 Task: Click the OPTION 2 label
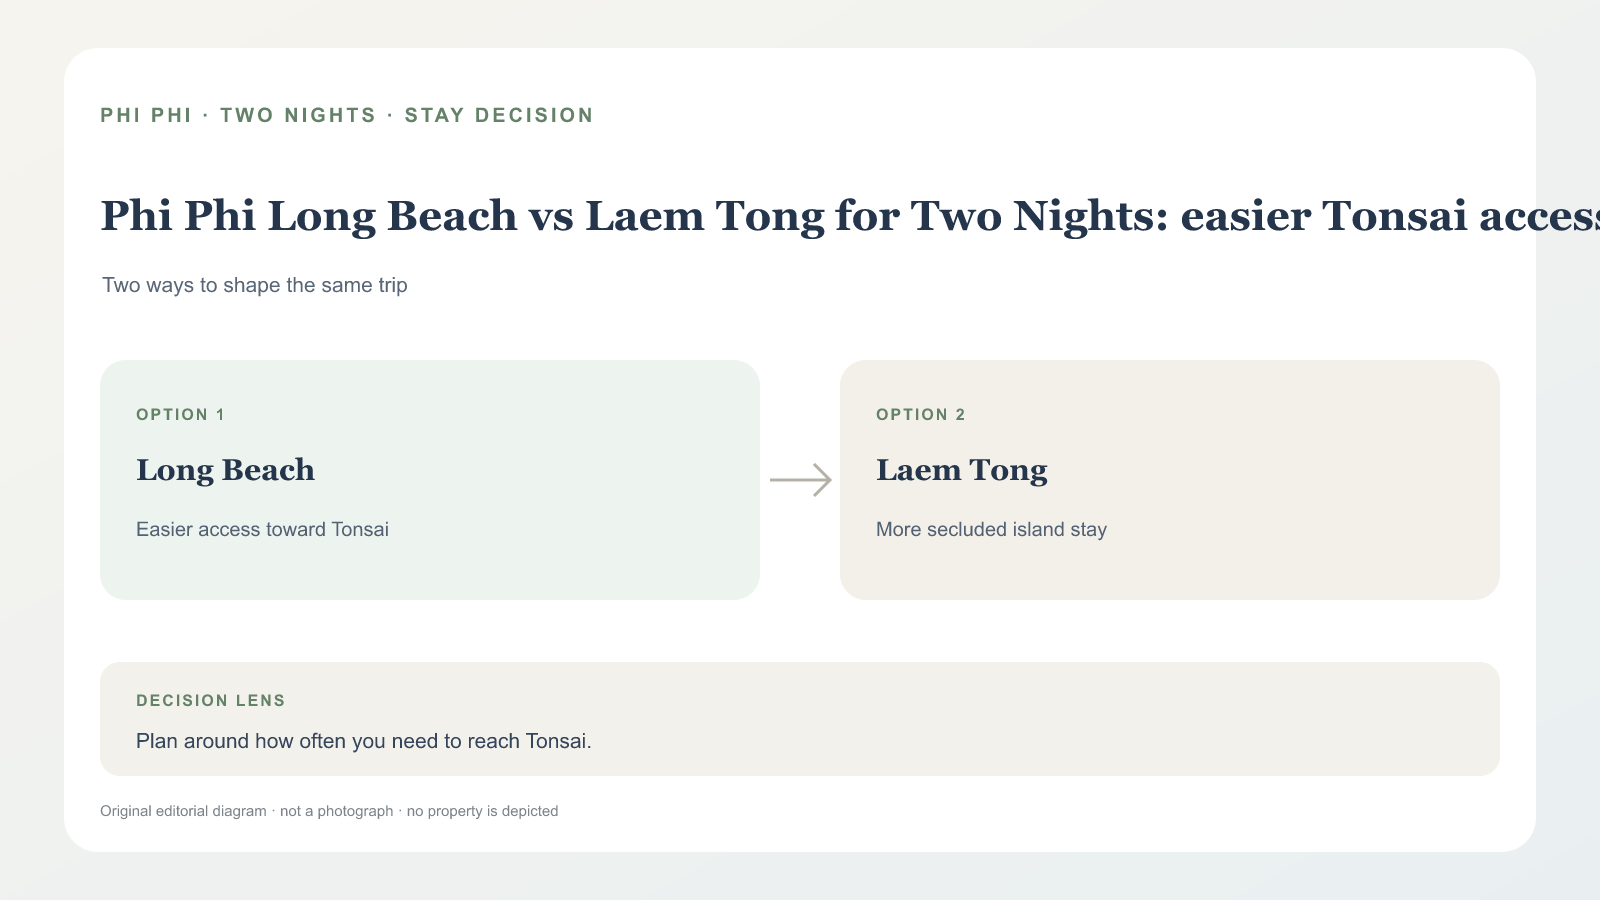click(x=921, y=415)
